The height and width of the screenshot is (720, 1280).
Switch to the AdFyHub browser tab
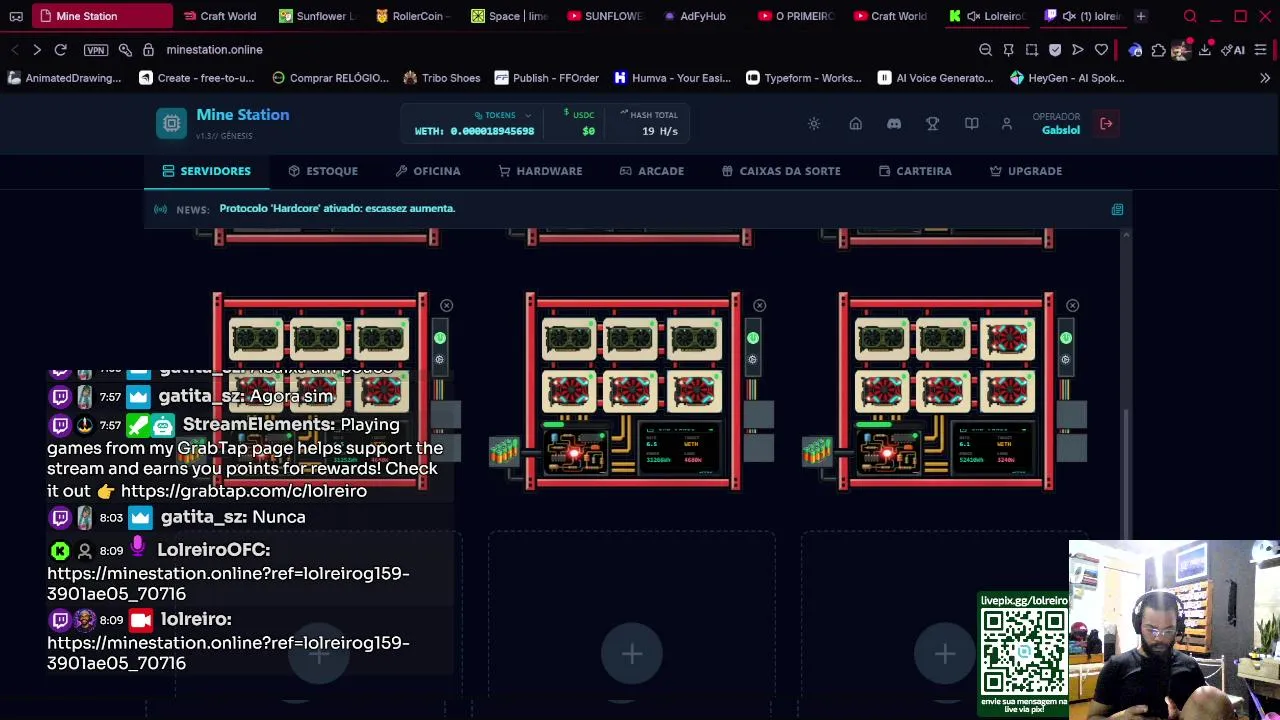pos(694,16)
